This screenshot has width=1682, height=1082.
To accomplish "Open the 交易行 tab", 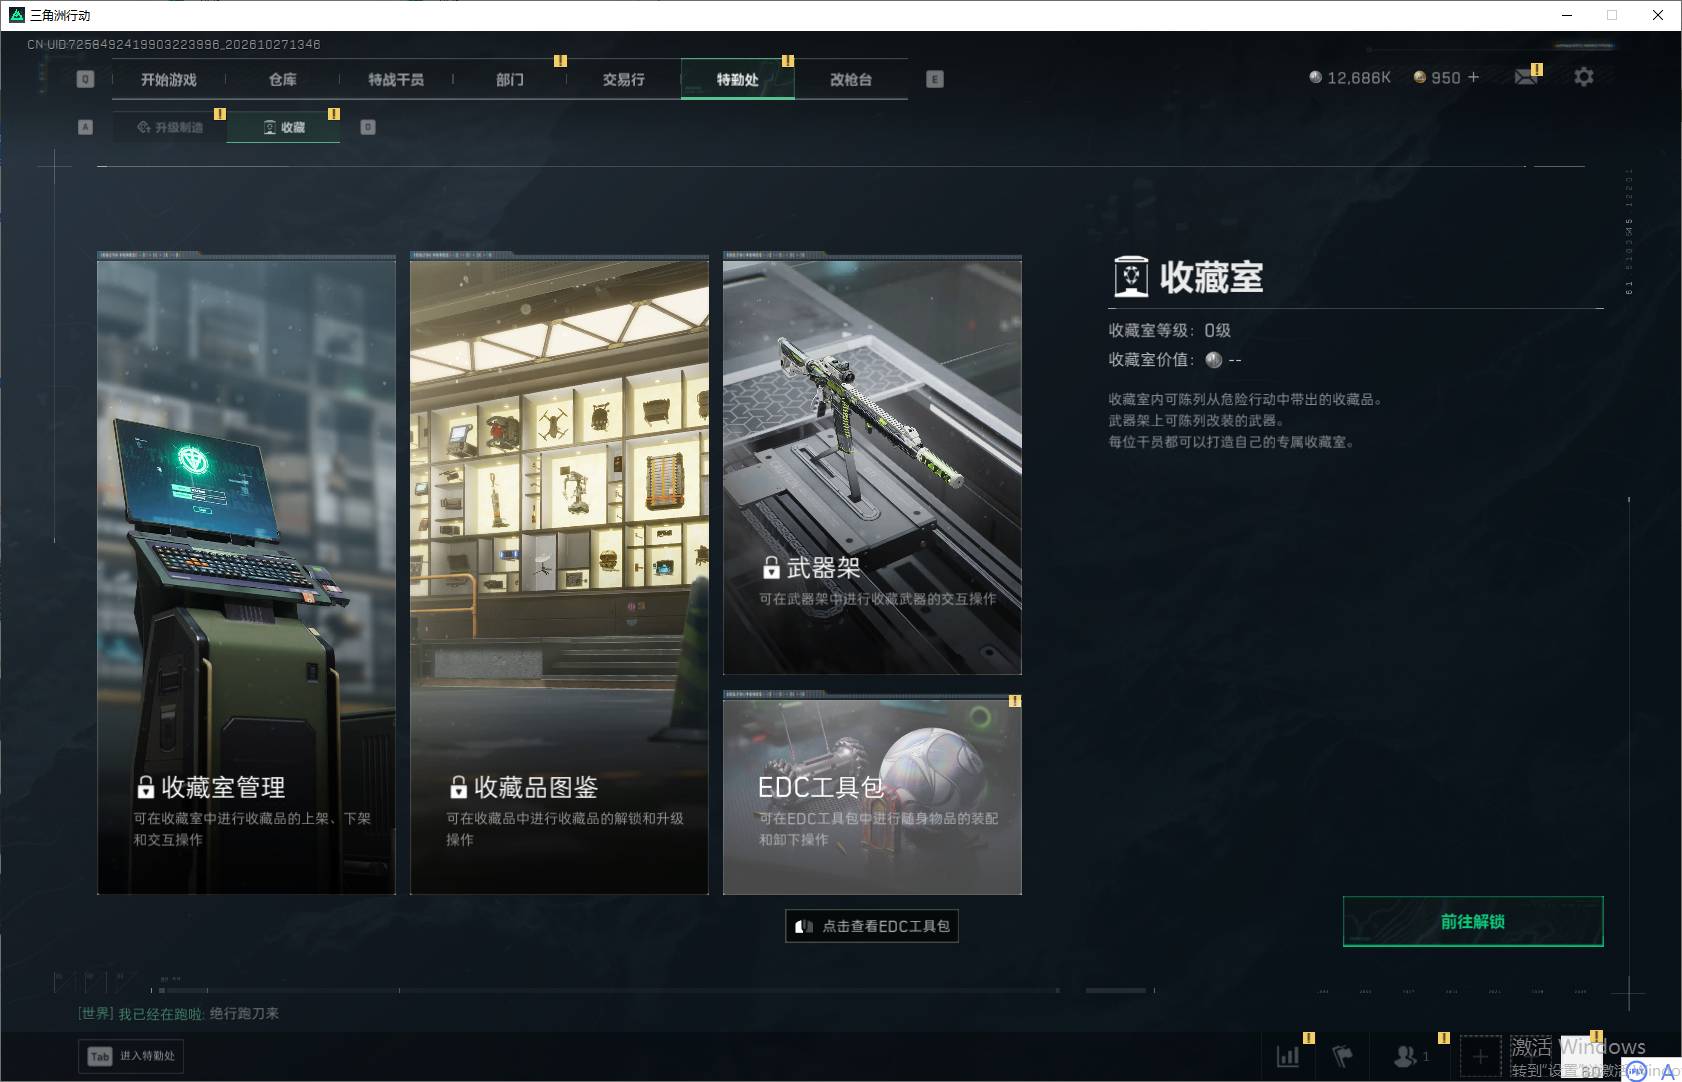I will coord(623,80).
